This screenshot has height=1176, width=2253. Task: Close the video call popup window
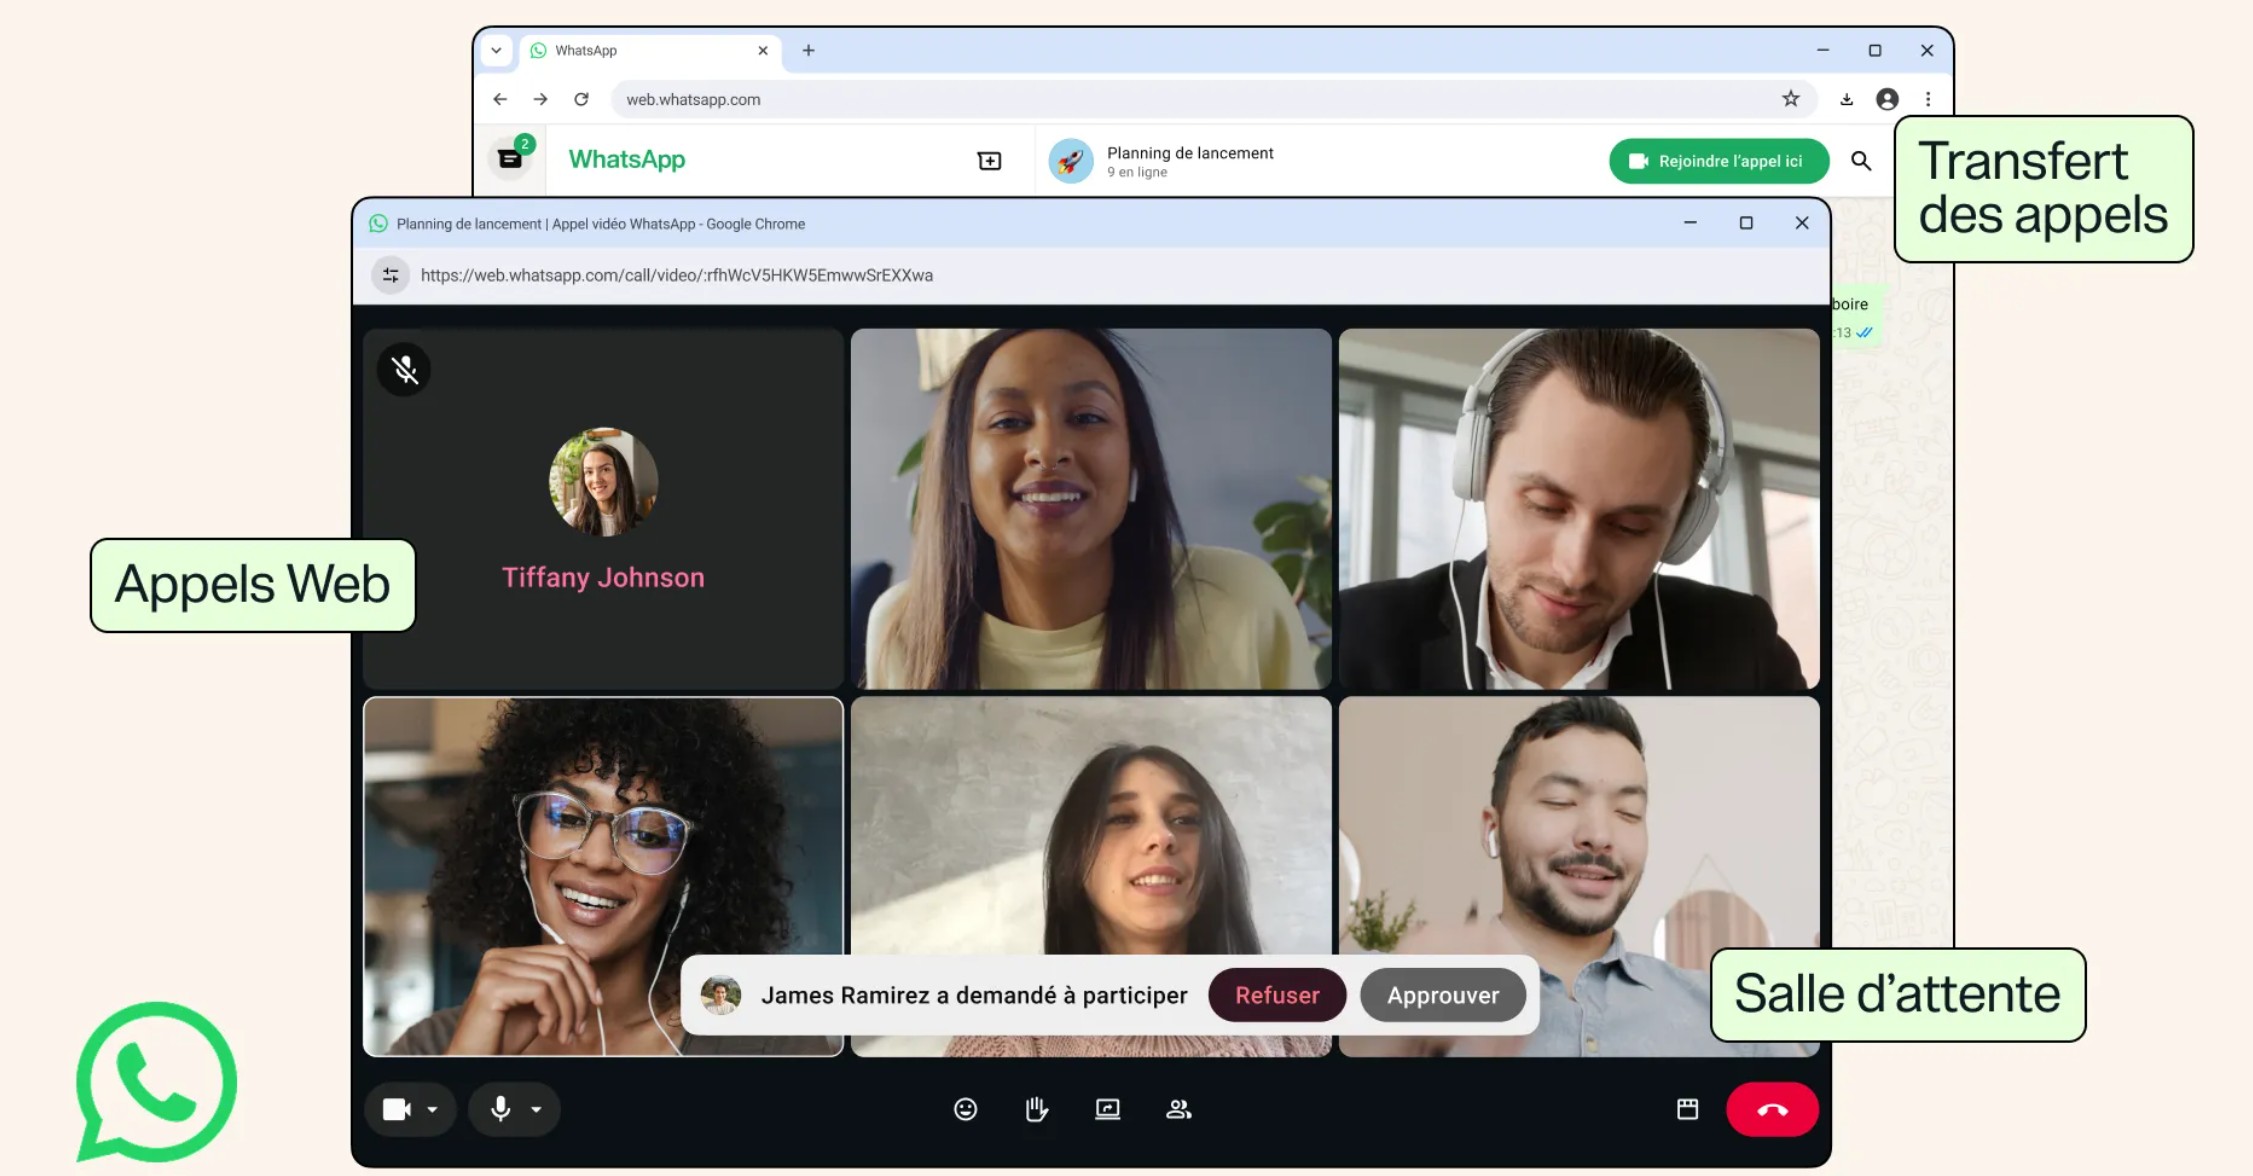coord(1802,223)
